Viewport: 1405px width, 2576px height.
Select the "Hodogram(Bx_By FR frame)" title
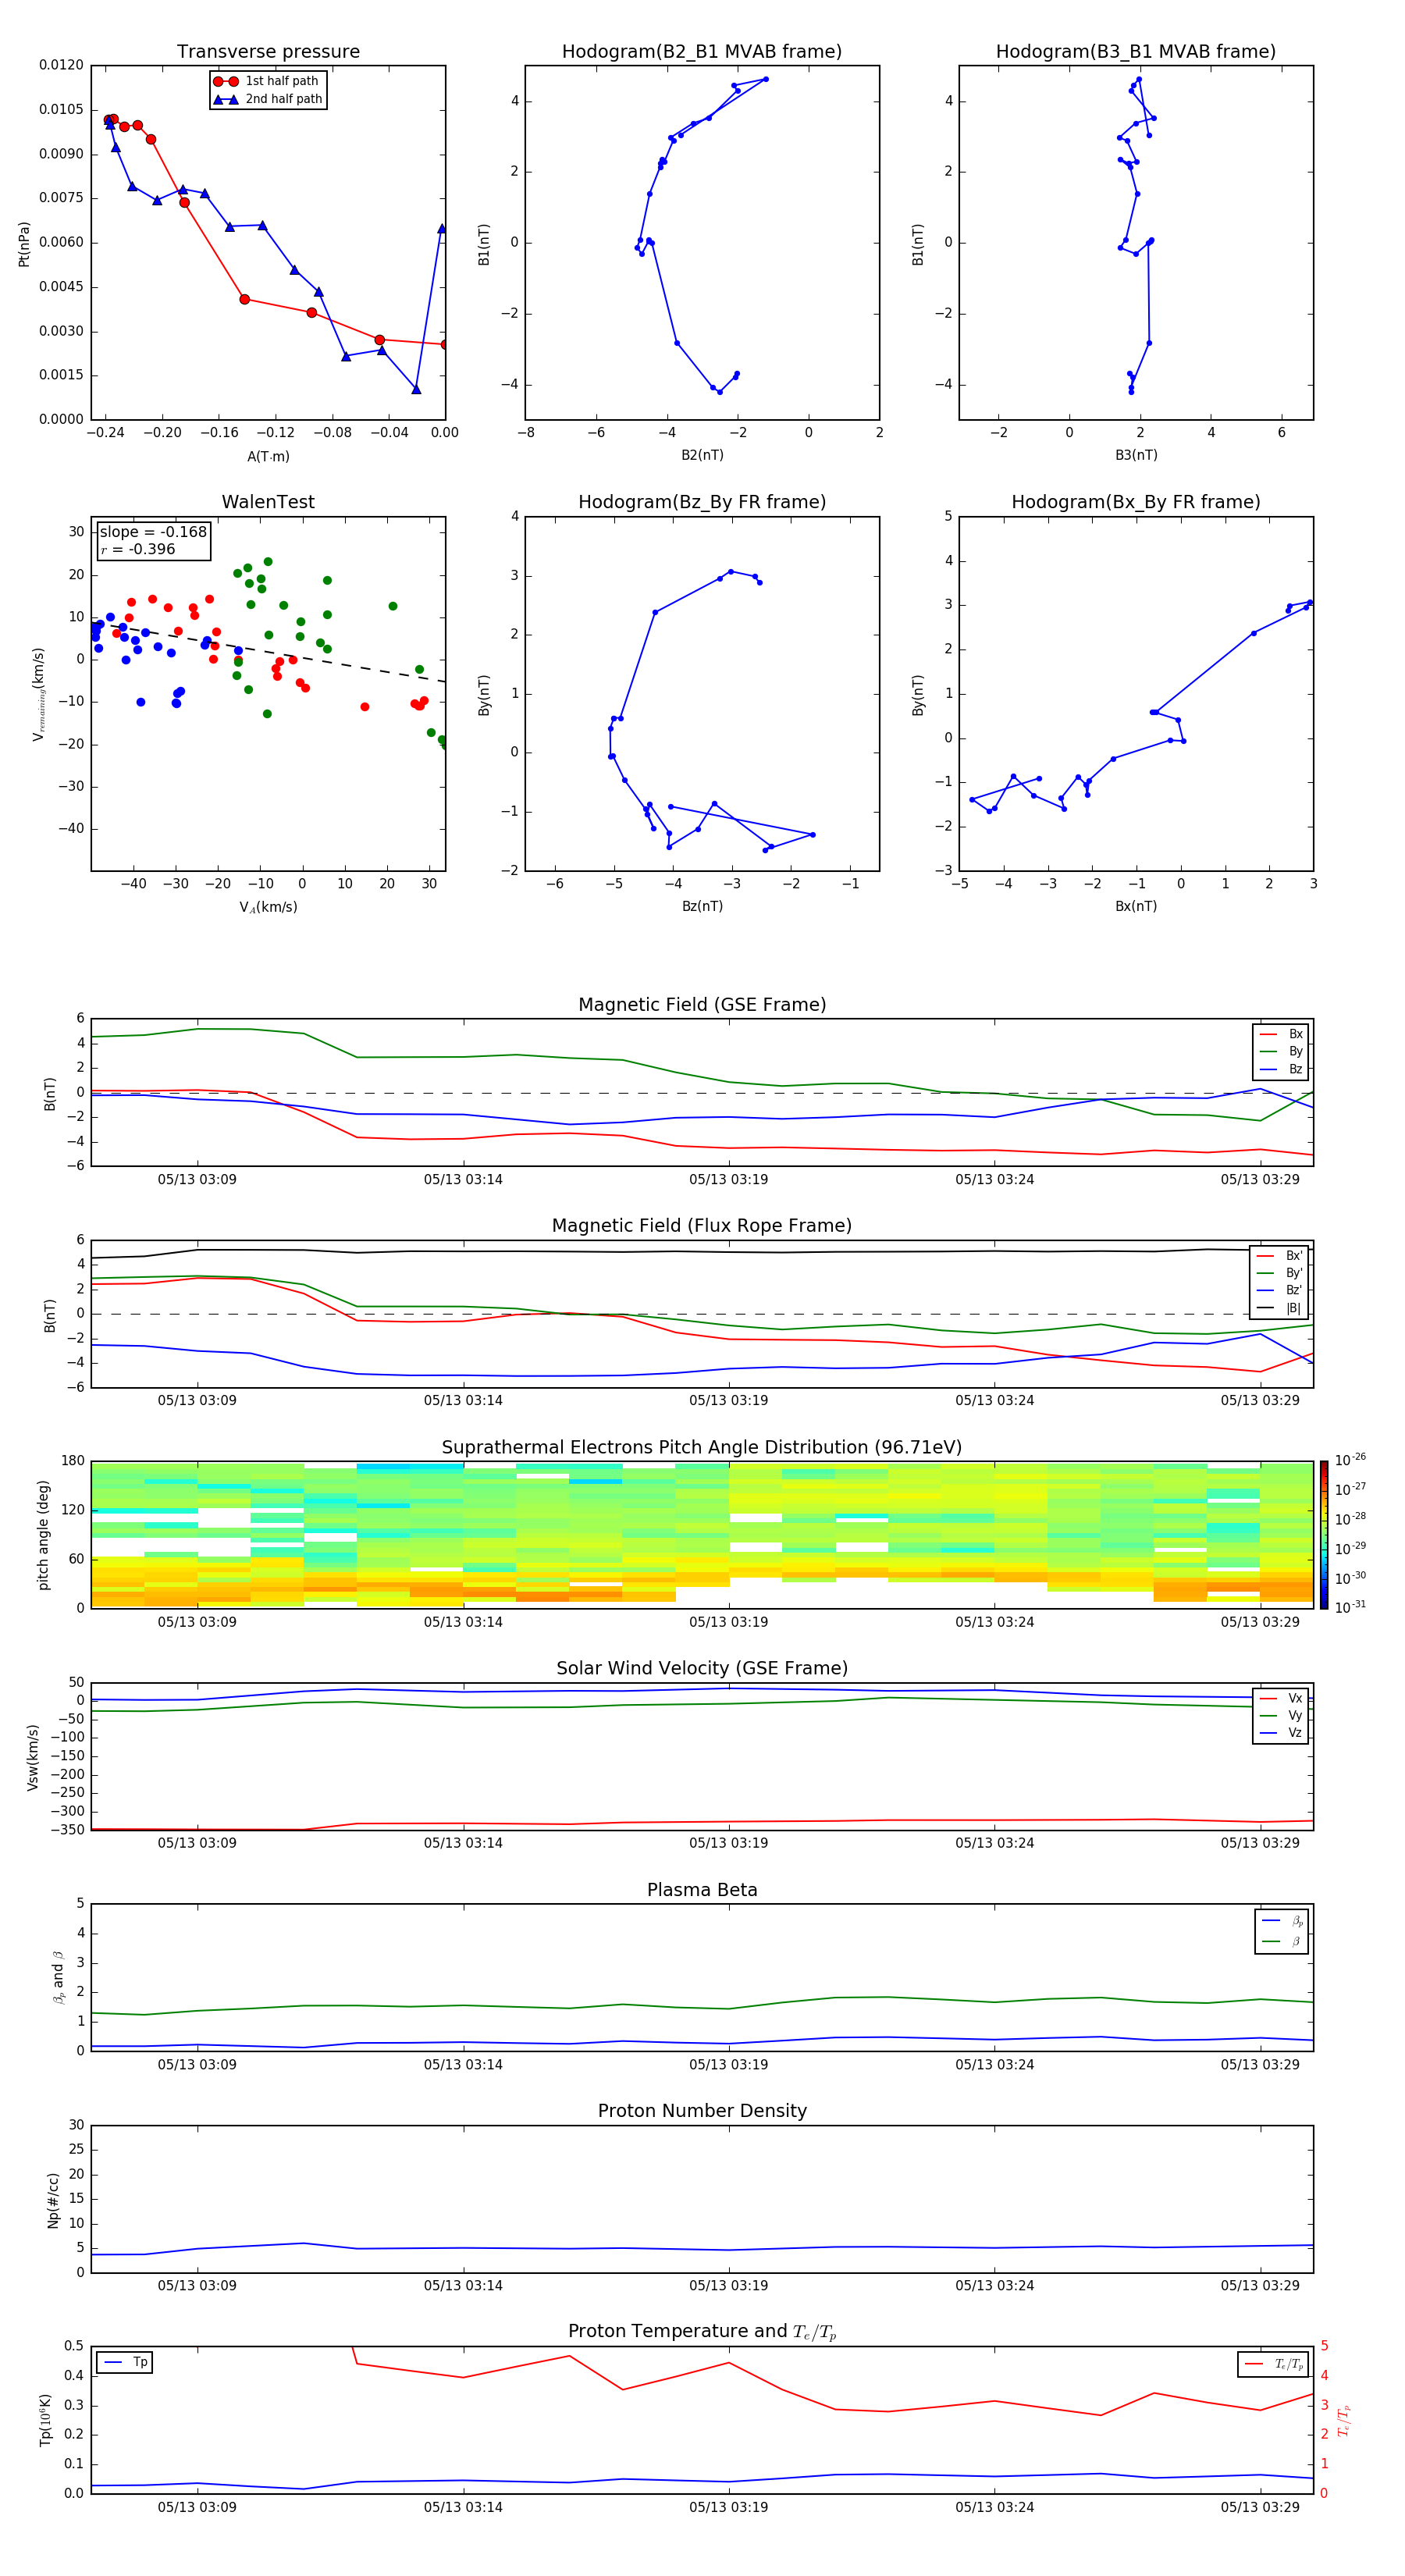pos(1136,502)
